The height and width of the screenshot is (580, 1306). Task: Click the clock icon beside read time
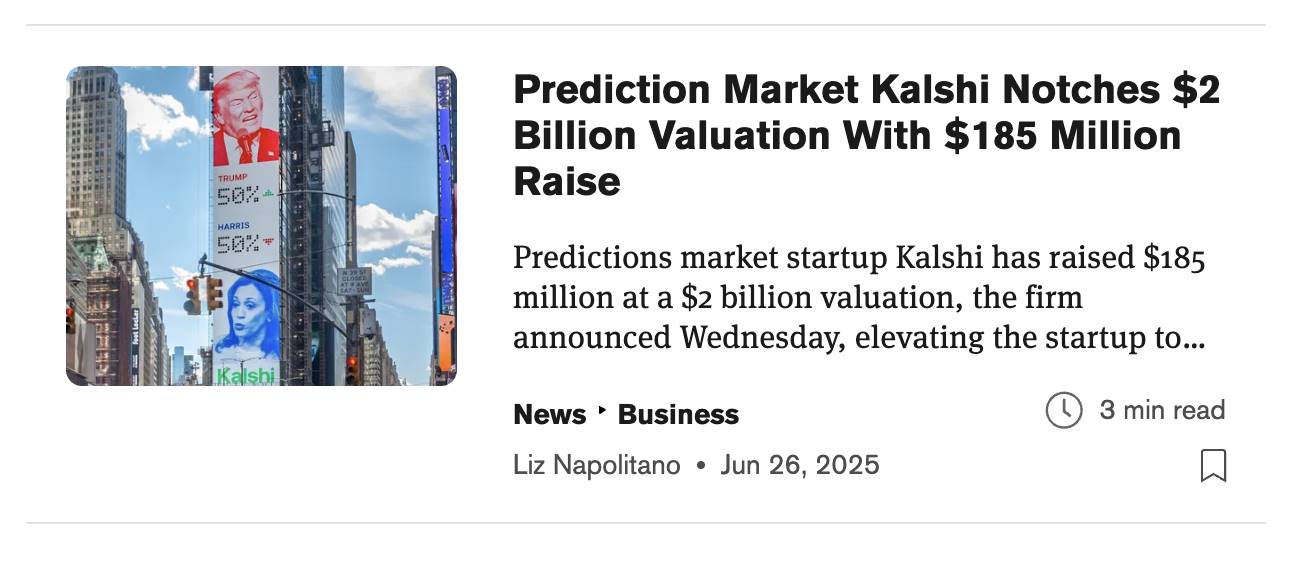(1063, 410)
